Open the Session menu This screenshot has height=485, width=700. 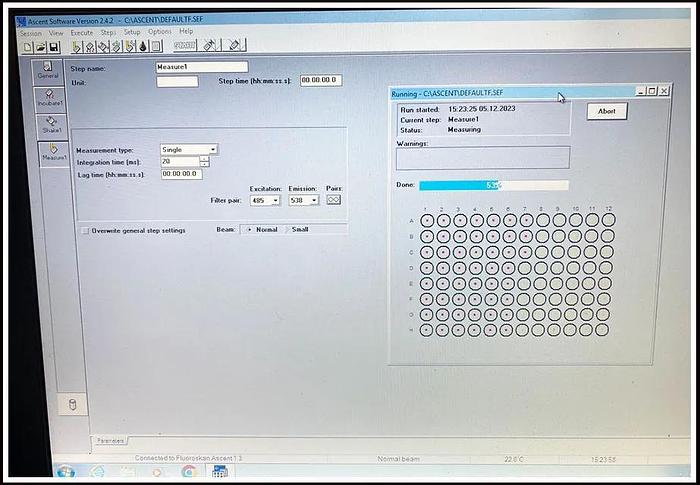[30, 34]
